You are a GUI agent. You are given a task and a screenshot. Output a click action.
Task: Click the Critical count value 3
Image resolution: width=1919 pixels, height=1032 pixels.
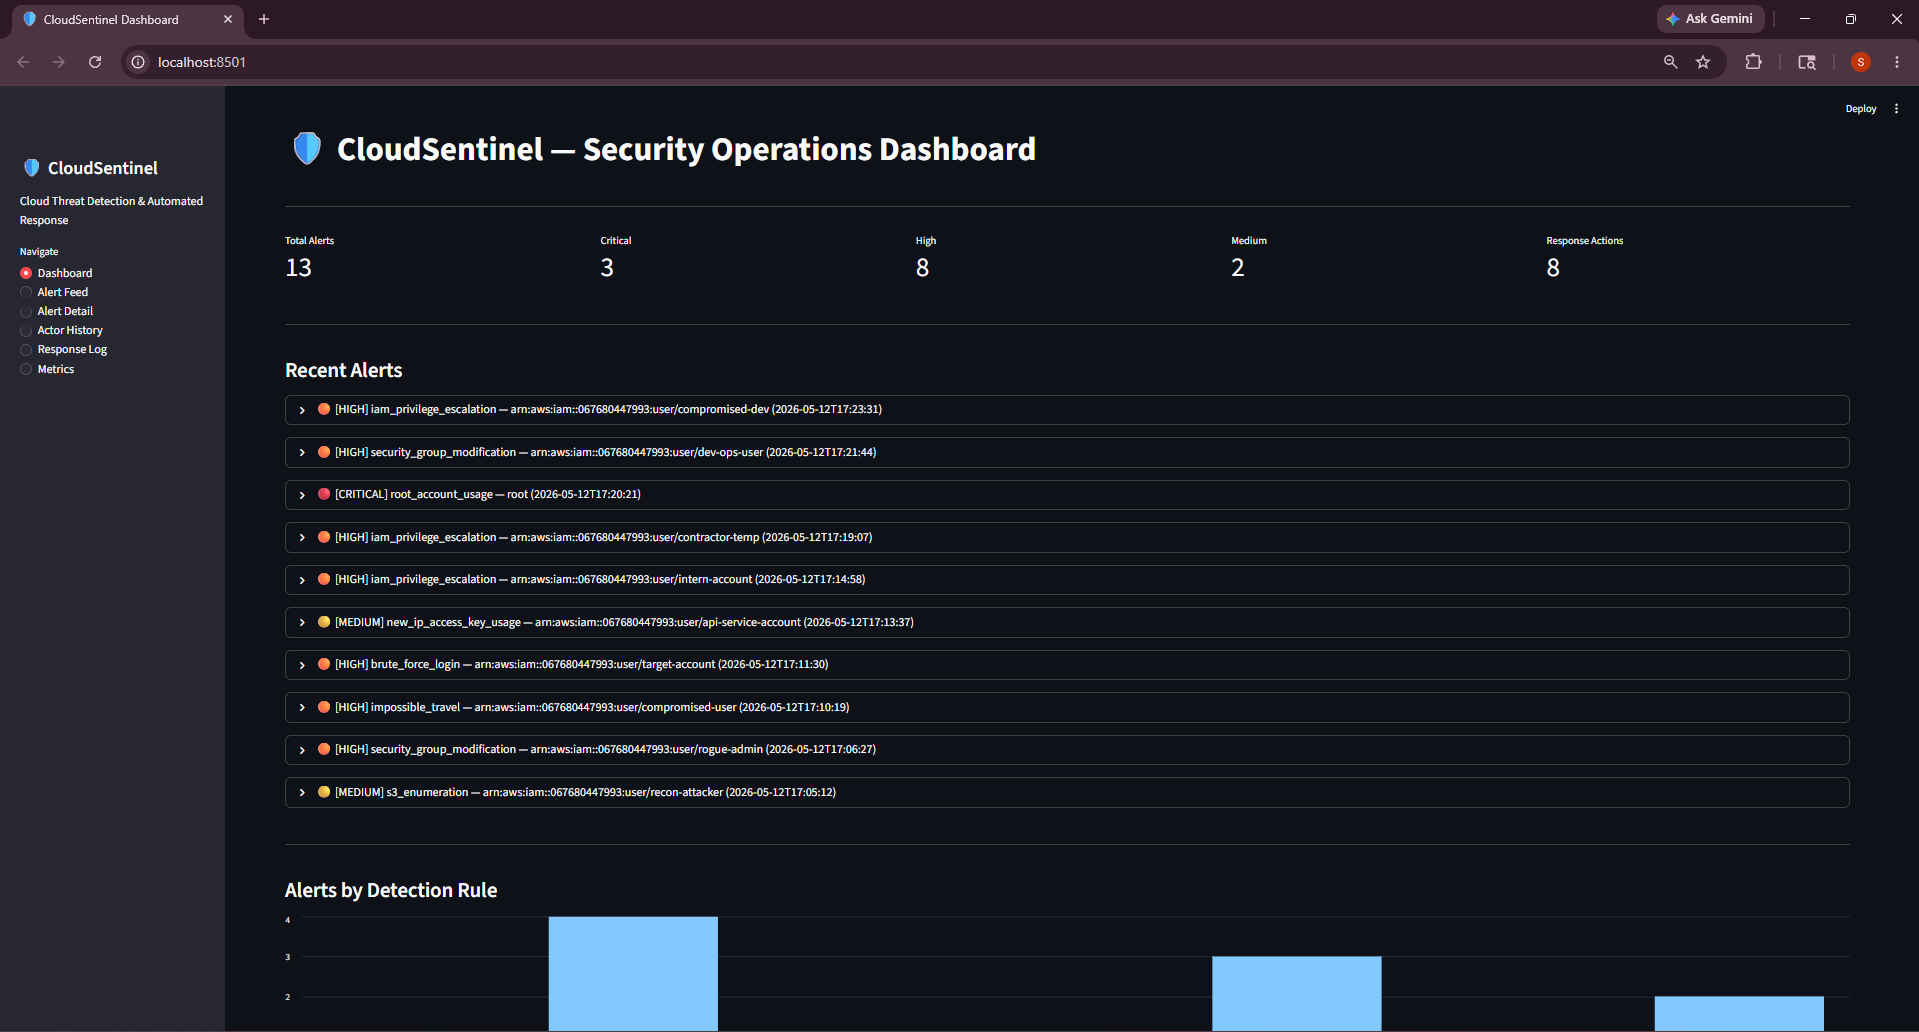coord(607,268)
